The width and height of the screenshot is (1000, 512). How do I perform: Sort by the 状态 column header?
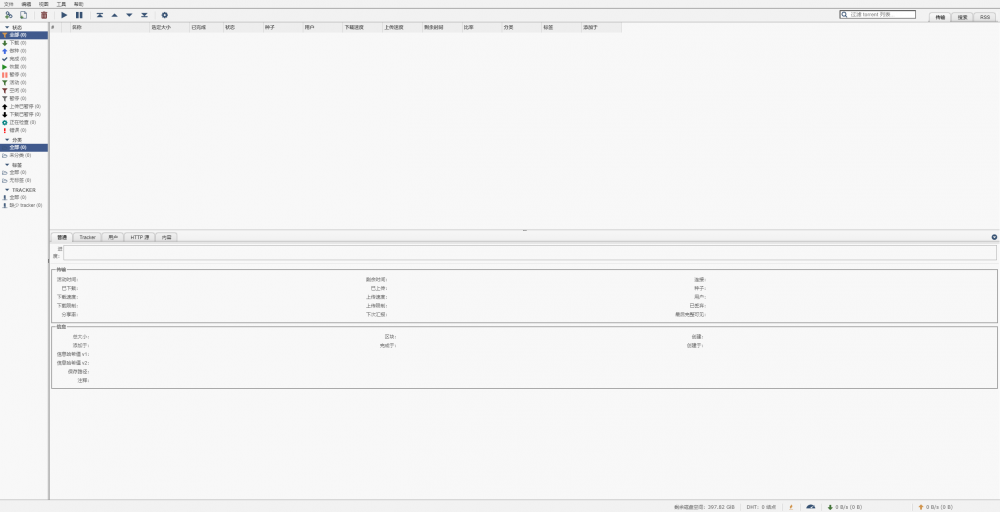(x=242, y=27)
